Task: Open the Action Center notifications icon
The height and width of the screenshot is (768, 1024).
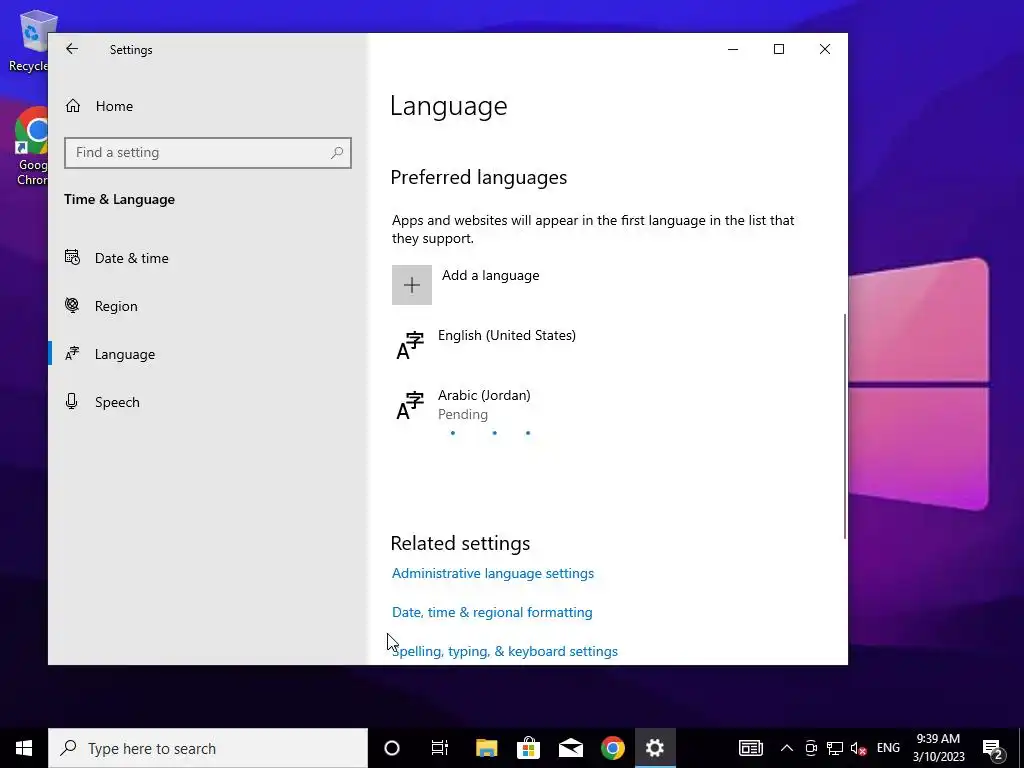Action: (992, 748)
